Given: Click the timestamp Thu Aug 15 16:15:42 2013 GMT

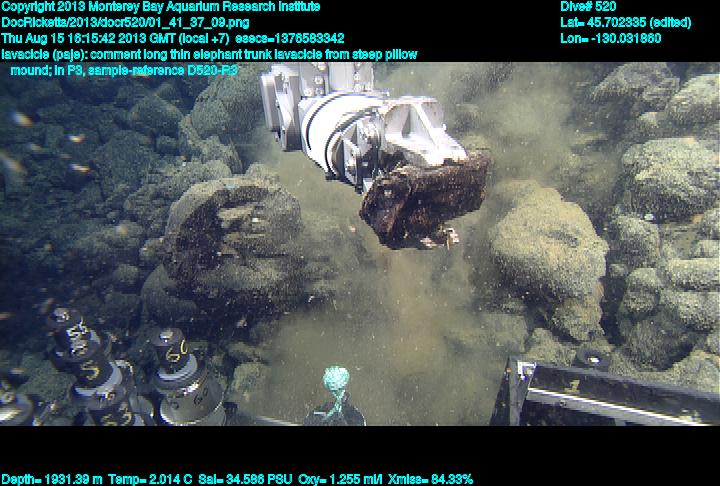Looking at the screenshot, I should coord(88,39).
